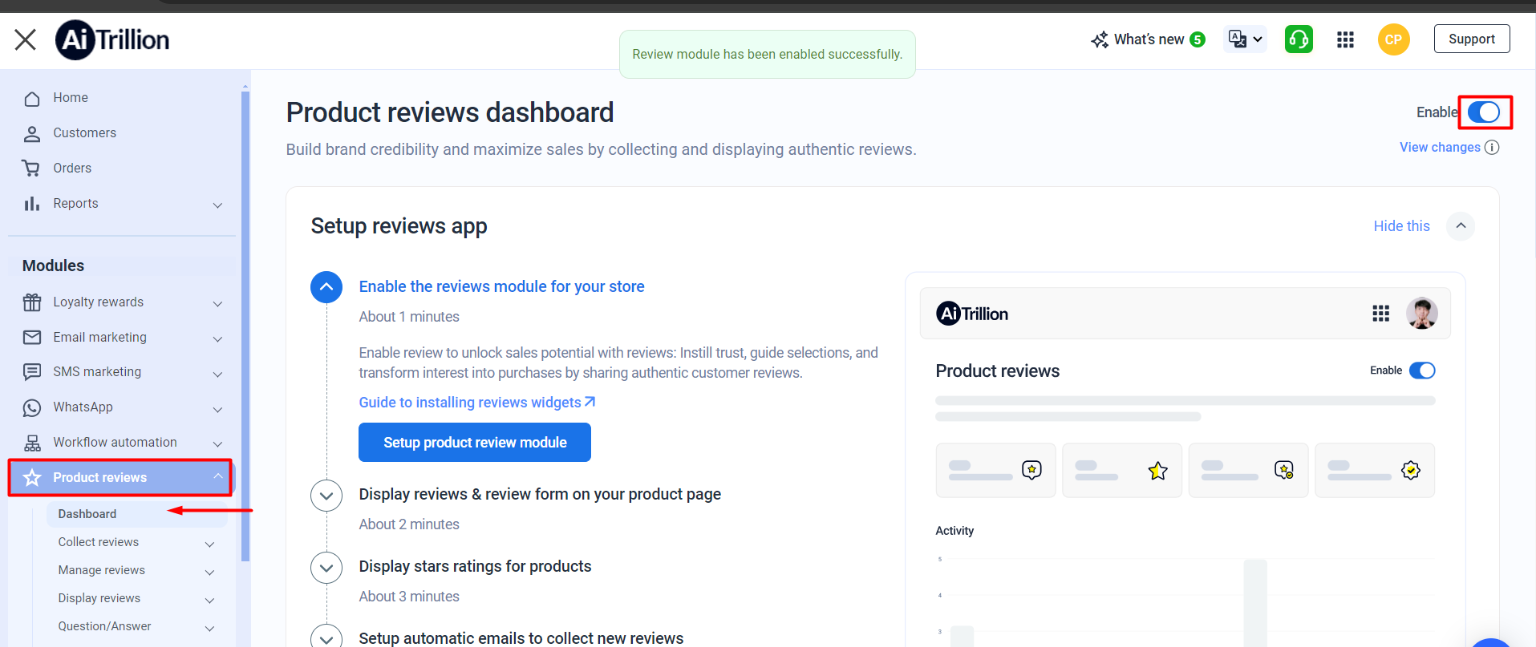1536x647 pixels.
Task: Click the Modules section heading in the sidebar
Action: [x=53, y=266]
